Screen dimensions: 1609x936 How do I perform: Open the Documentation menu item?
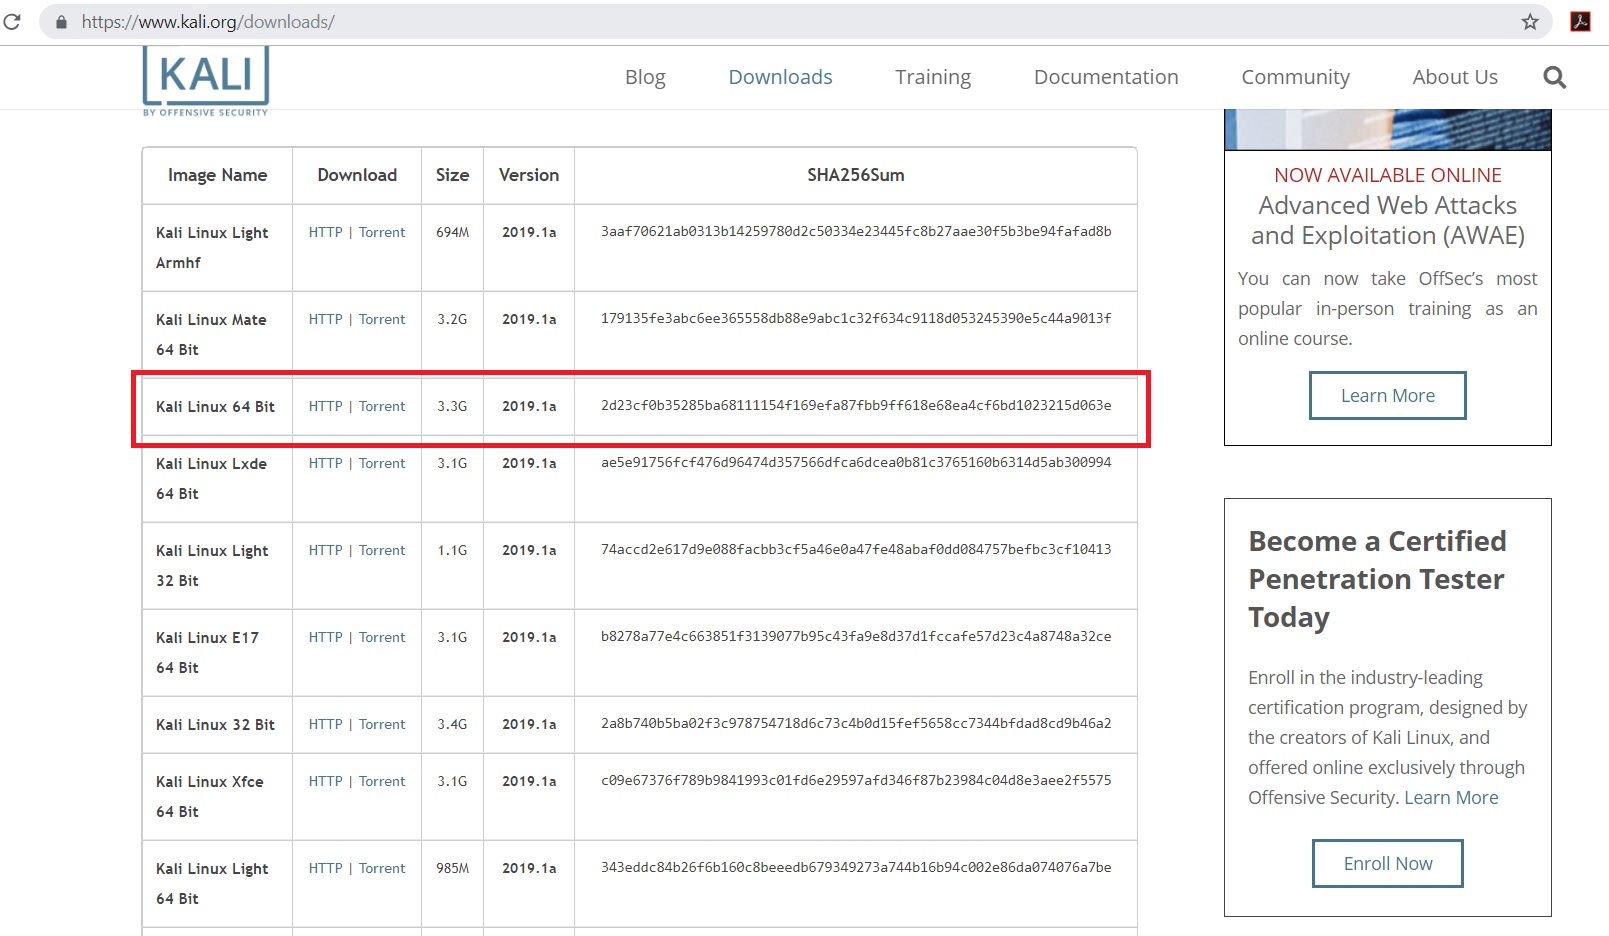click(1106, 77)
